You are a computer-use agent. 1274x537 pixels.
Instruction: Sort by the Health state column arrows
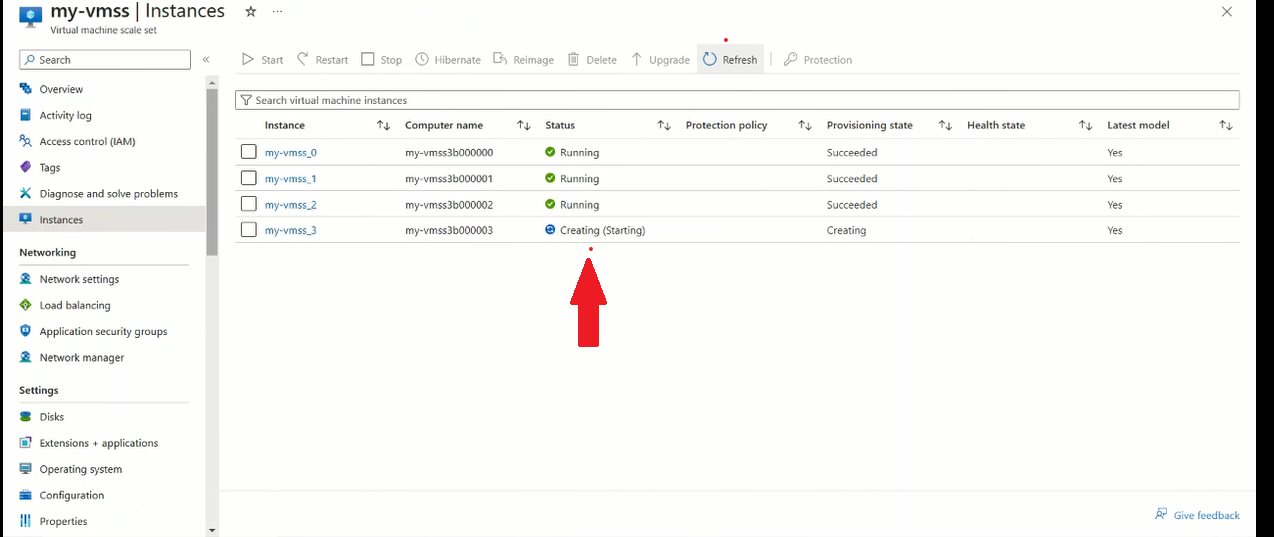point(1085,125)
